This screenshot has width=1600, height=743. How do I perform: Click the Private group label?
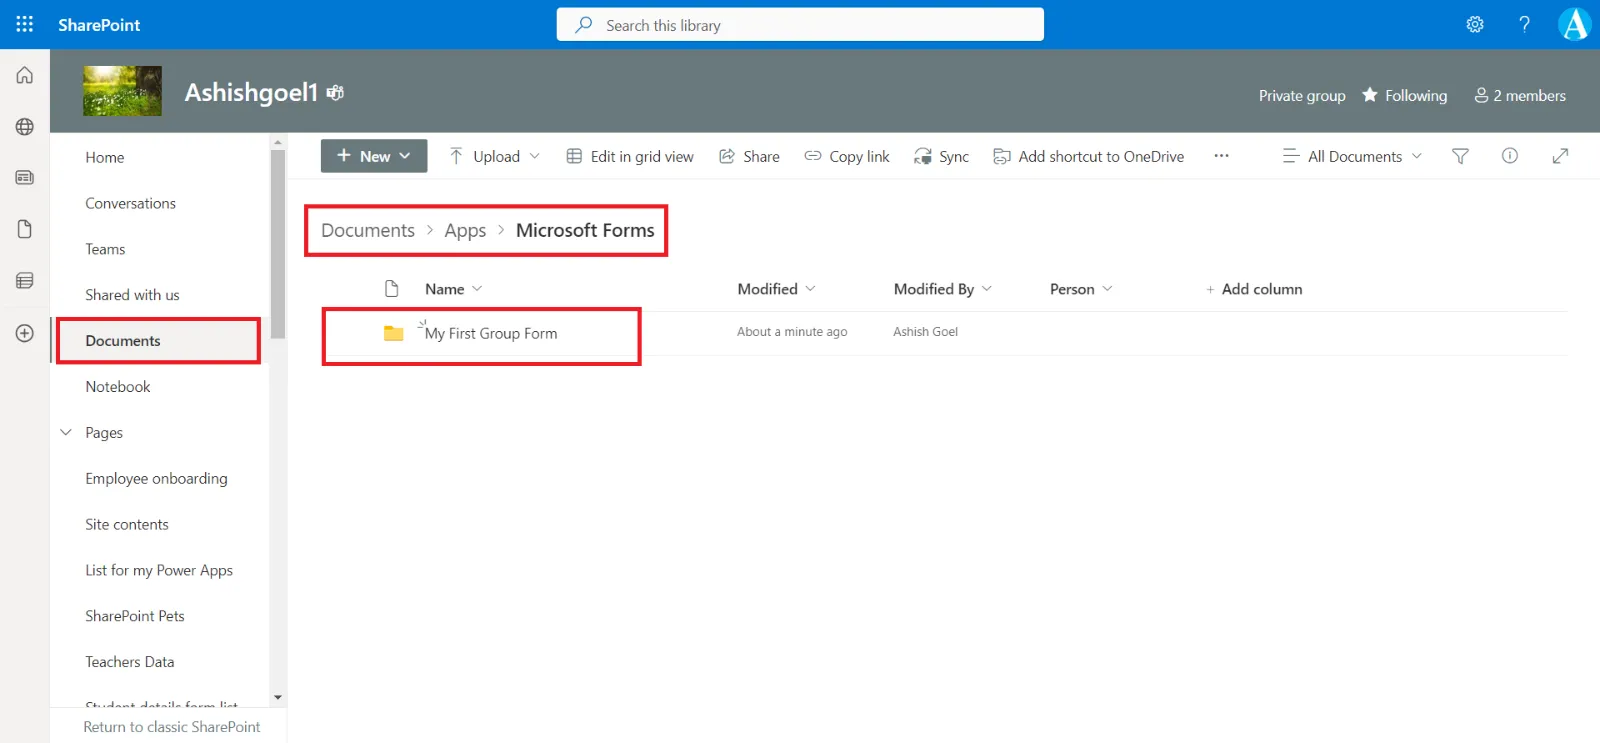[1302, 95]
